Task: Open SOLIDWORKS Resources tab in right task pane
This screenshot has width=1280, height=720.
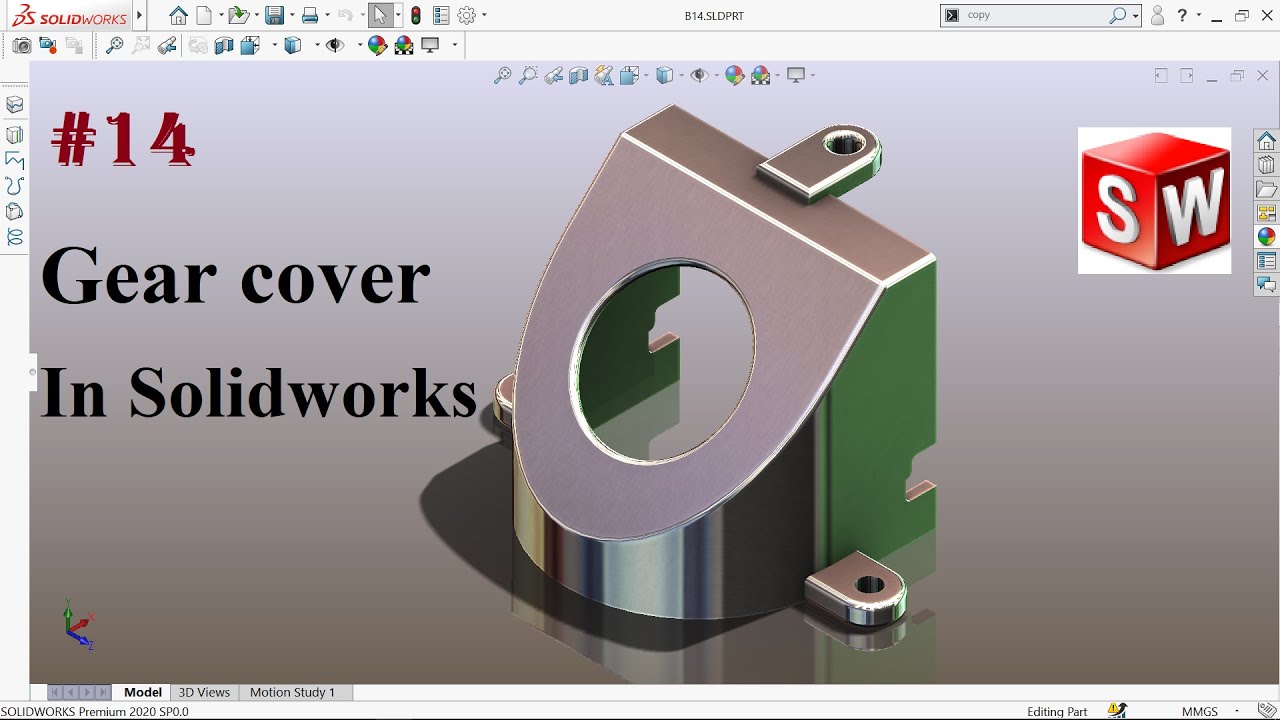Action: point(1266,141)
